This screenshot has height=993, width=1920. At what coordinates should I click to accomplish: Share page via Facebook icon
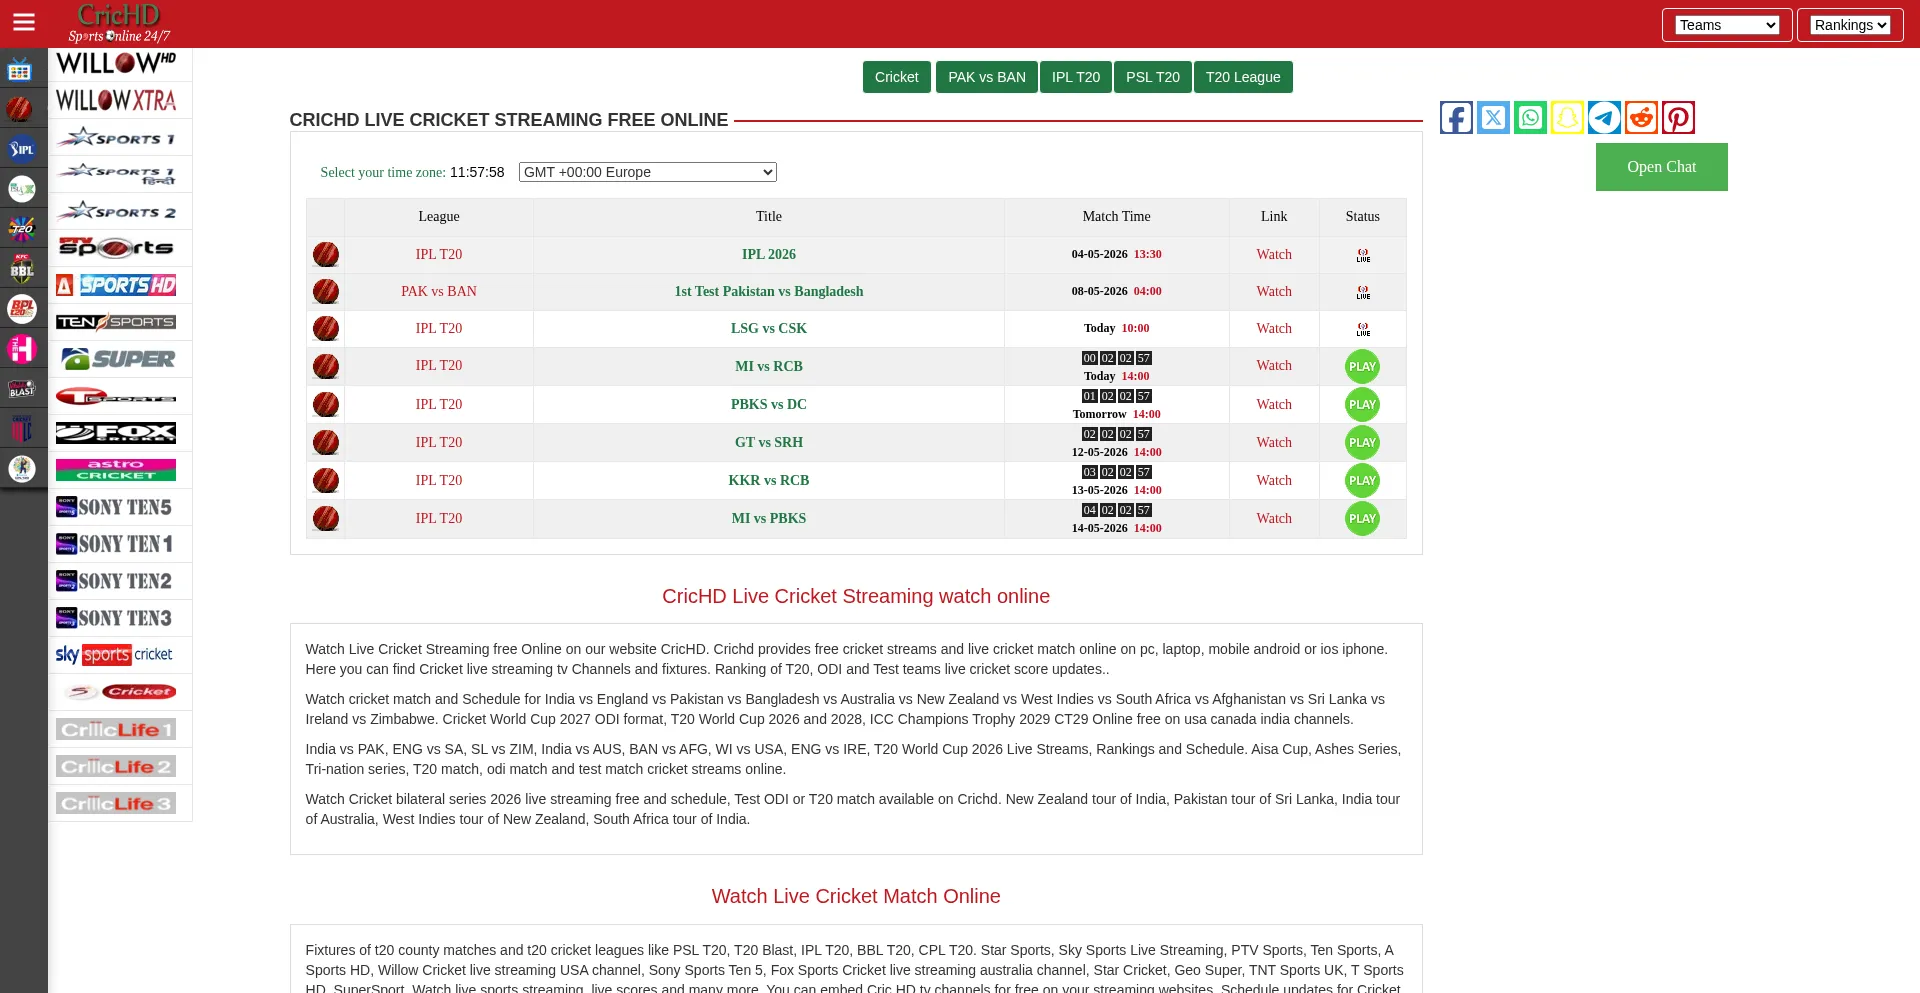(1456, 117)
